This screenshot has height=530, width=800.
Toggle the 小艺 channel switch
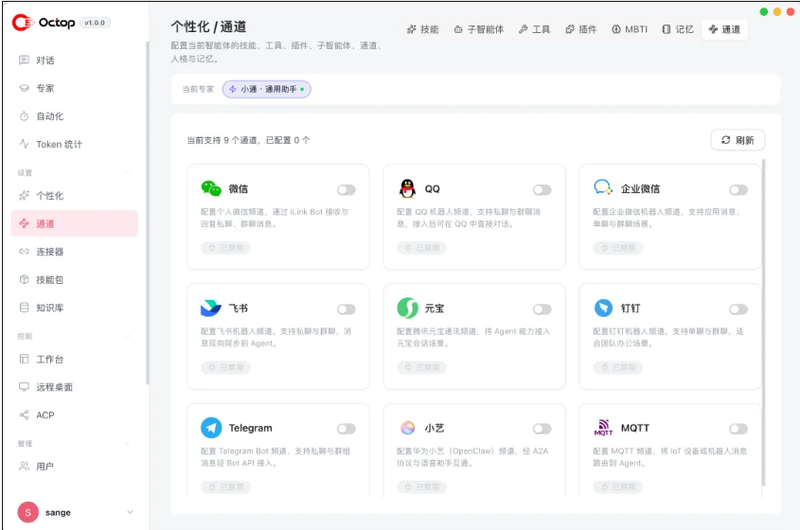(x=542, y=429)
